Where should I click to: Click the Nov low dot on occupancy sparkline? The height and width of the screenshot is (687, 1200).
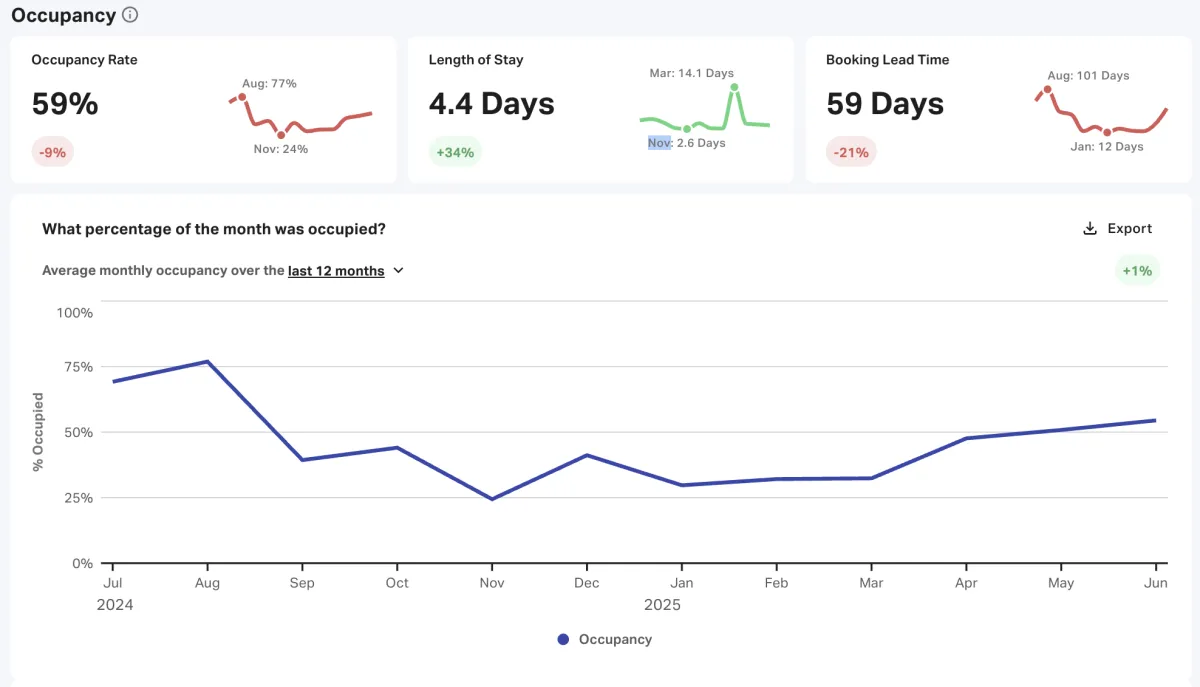pyautogui.click(x=281, y=135)
